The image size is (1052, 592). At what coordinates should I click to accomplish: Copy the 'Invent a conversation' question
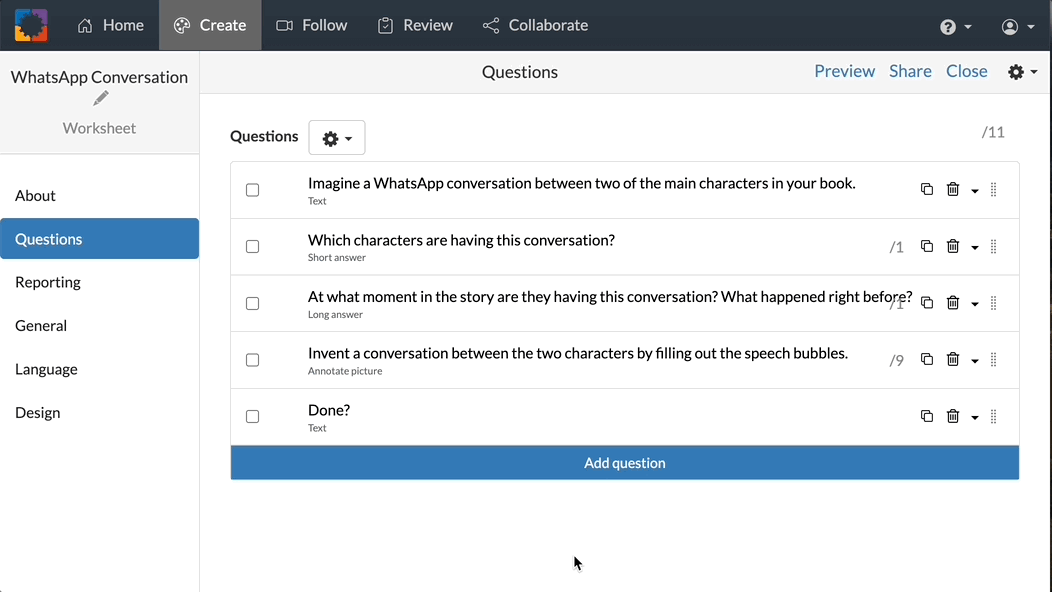click(927, 360)
